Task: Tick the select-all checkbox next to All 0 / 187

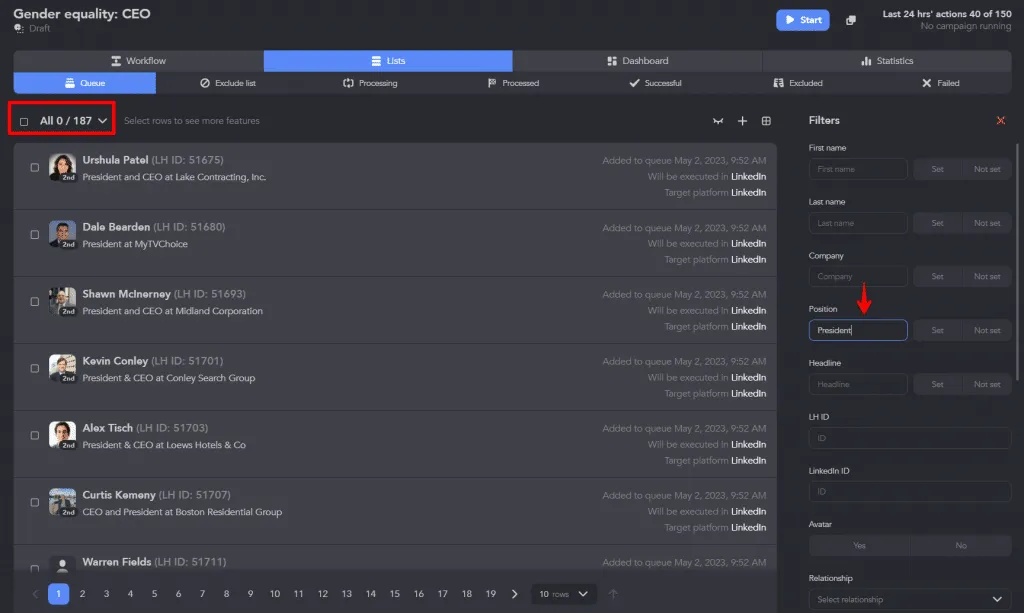Action: point(24,121)
